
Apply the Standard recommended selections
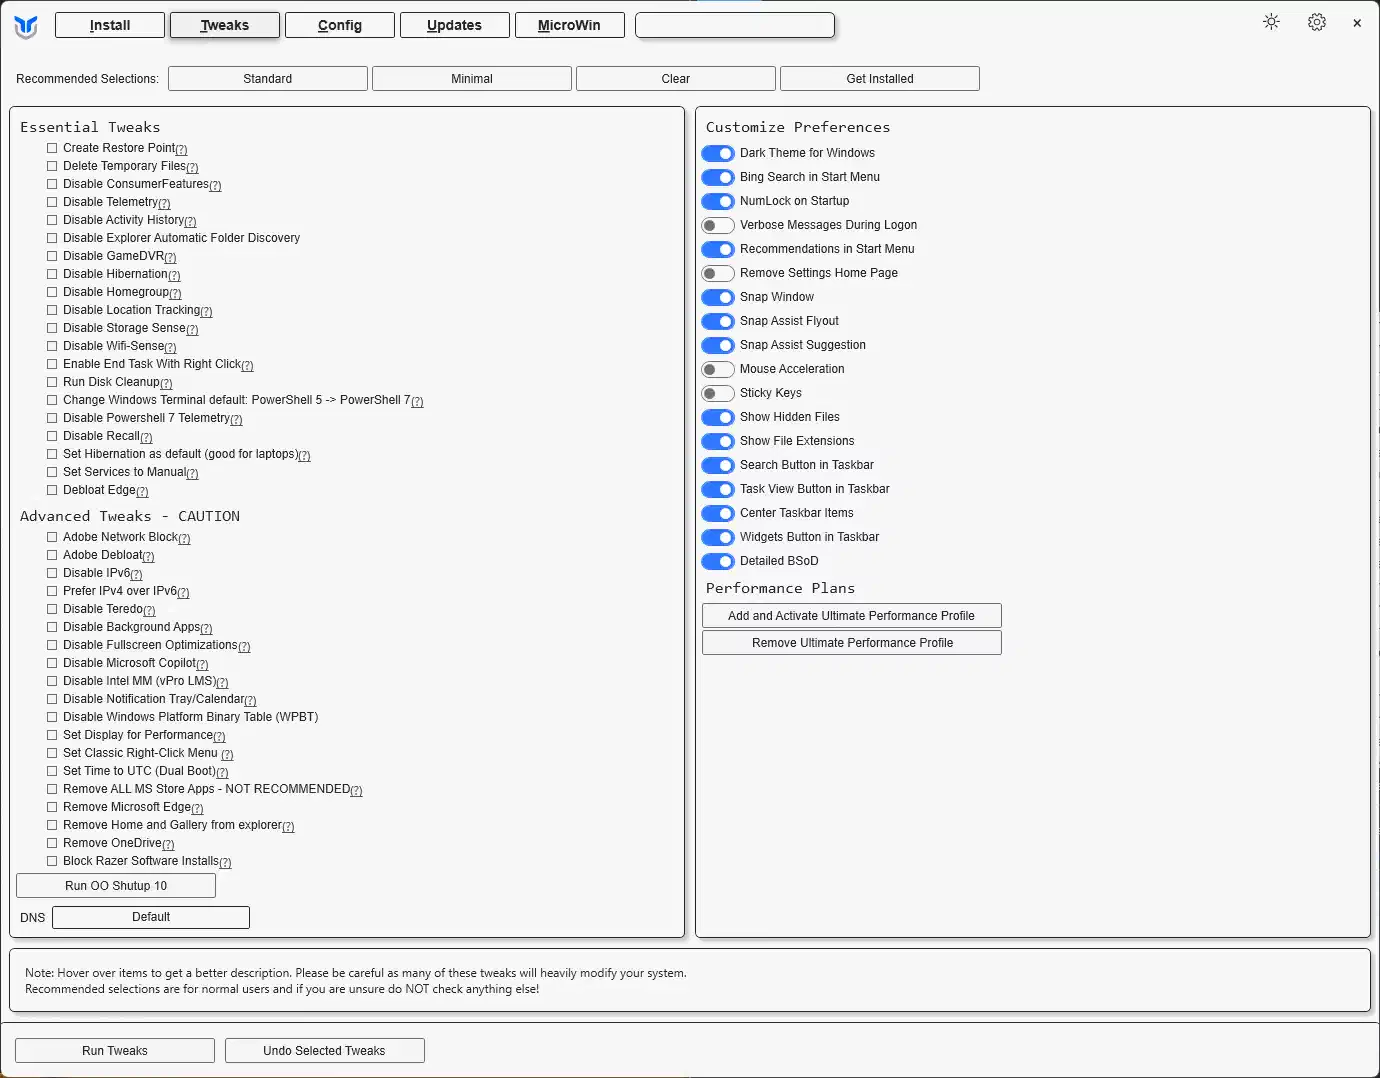[267, 78]
